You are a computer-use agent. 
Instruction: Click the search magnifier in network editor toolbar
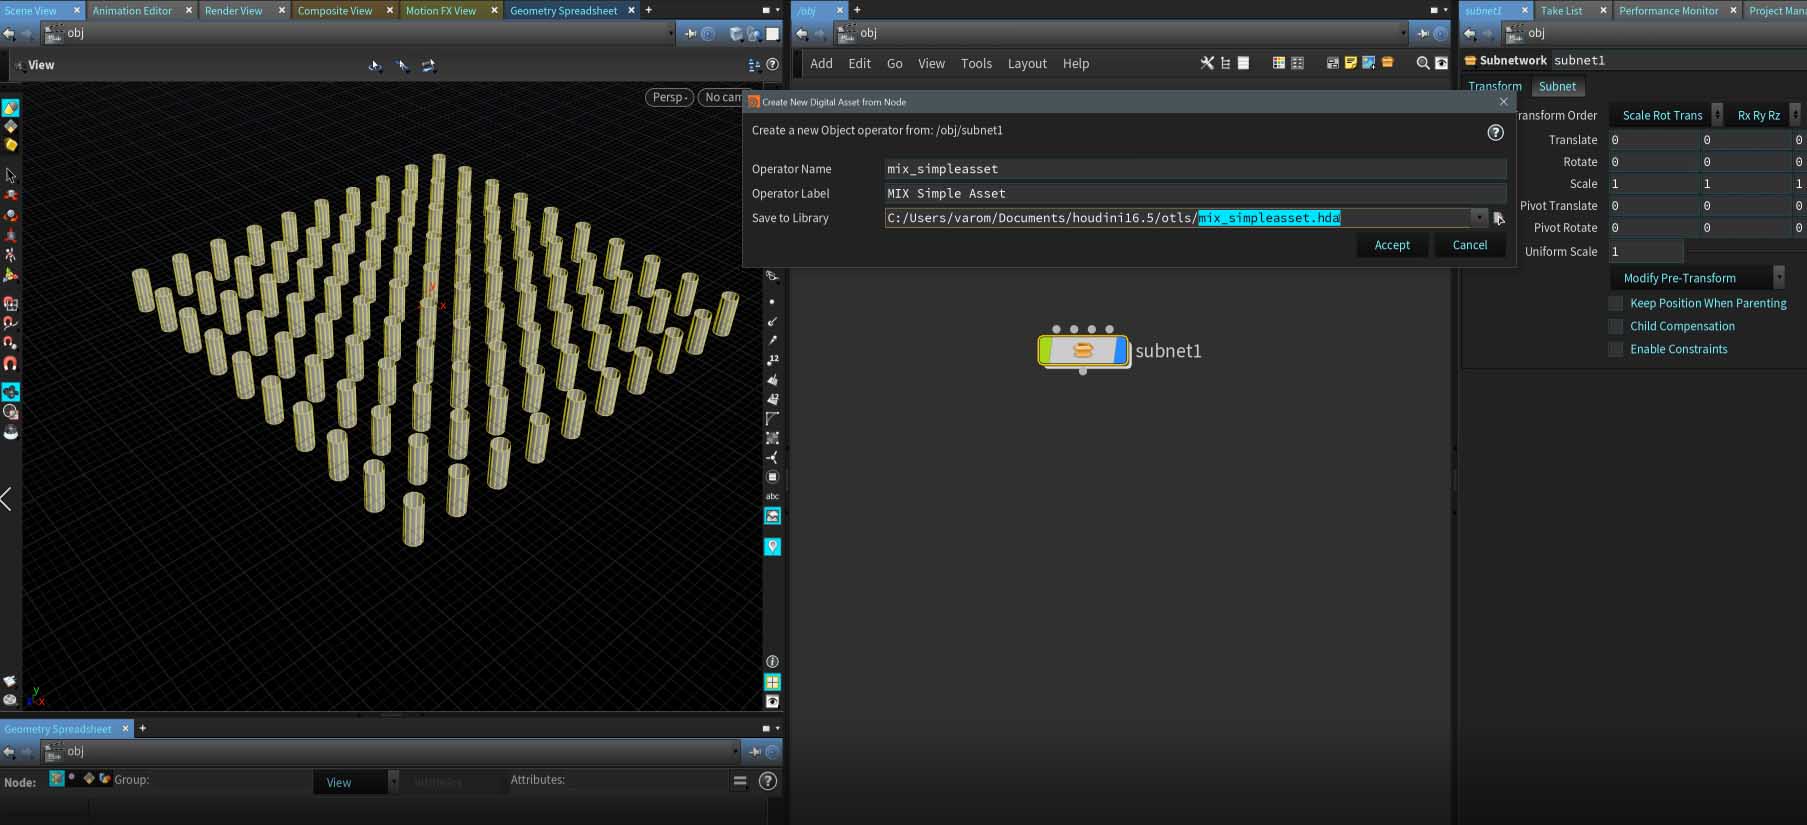[1422, 63]
